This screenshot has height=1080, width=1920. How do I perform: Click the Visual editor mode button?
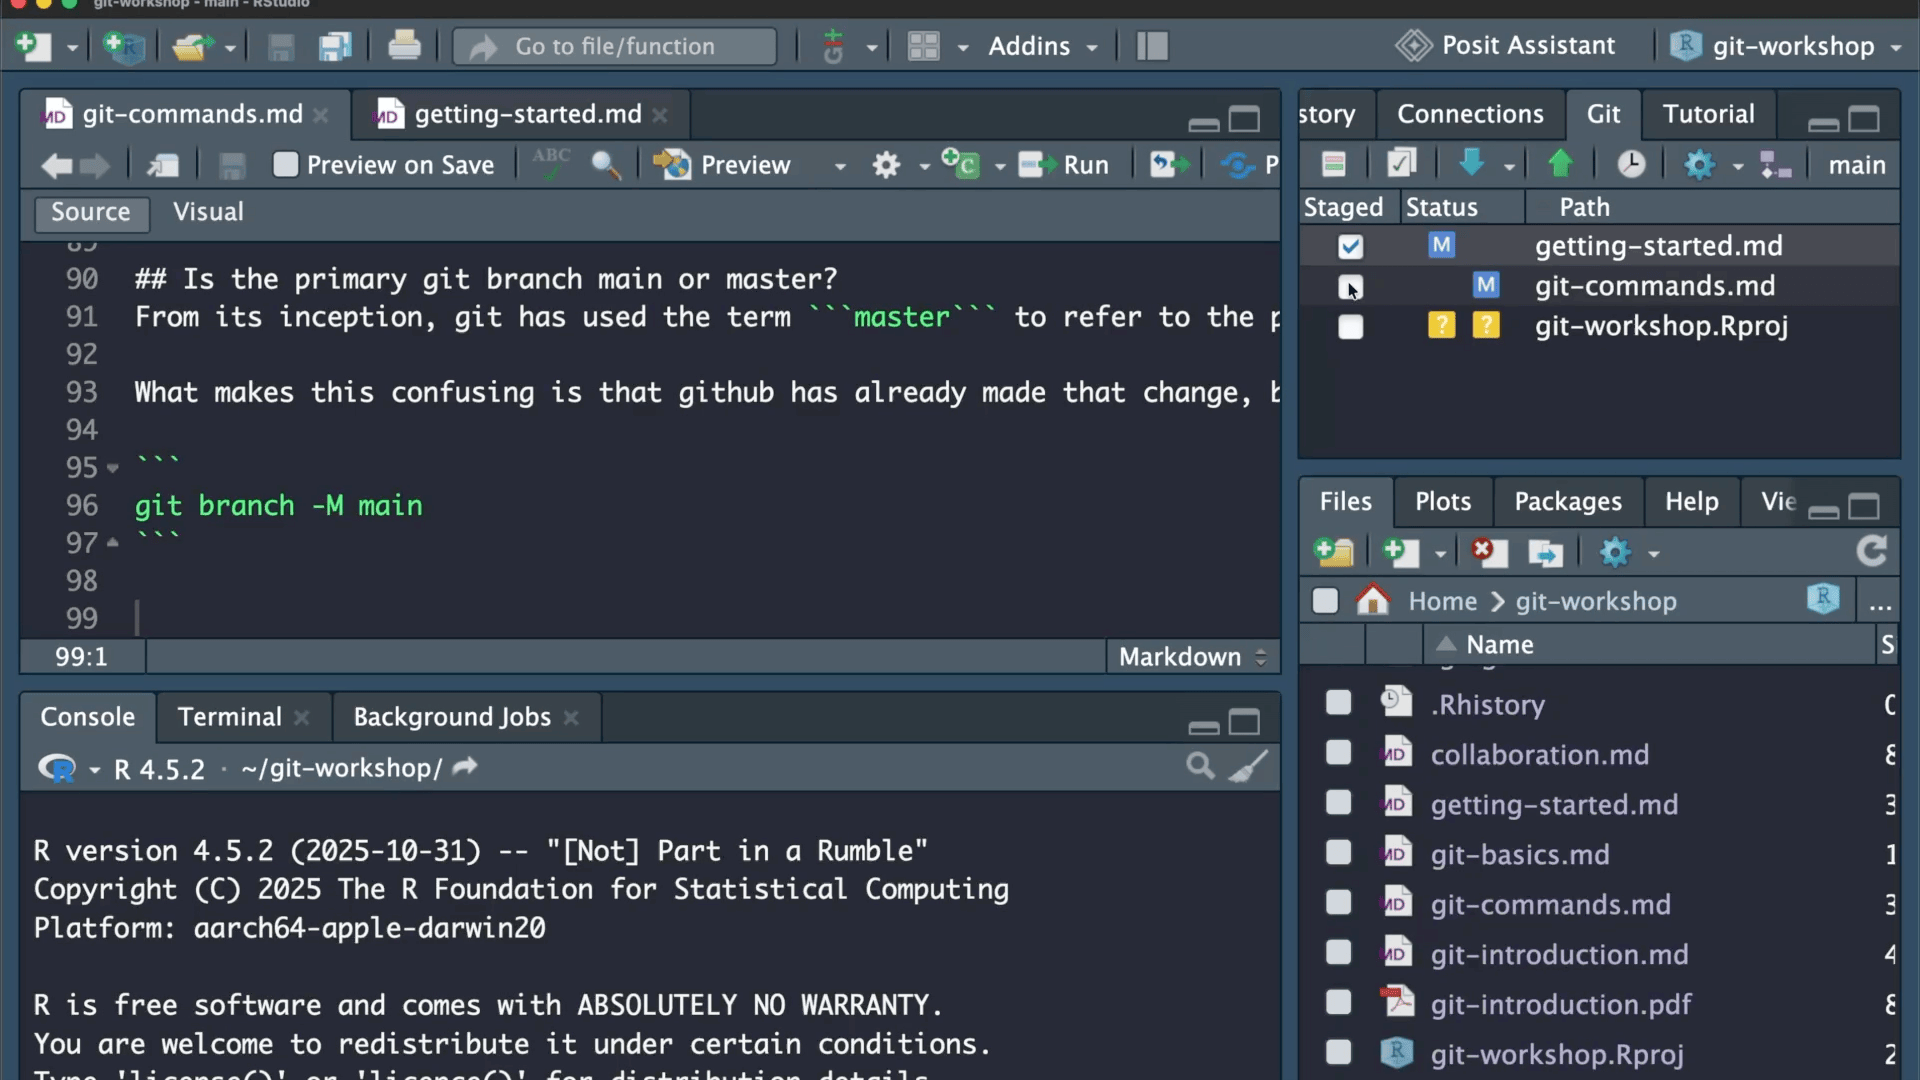coord(208,212)
